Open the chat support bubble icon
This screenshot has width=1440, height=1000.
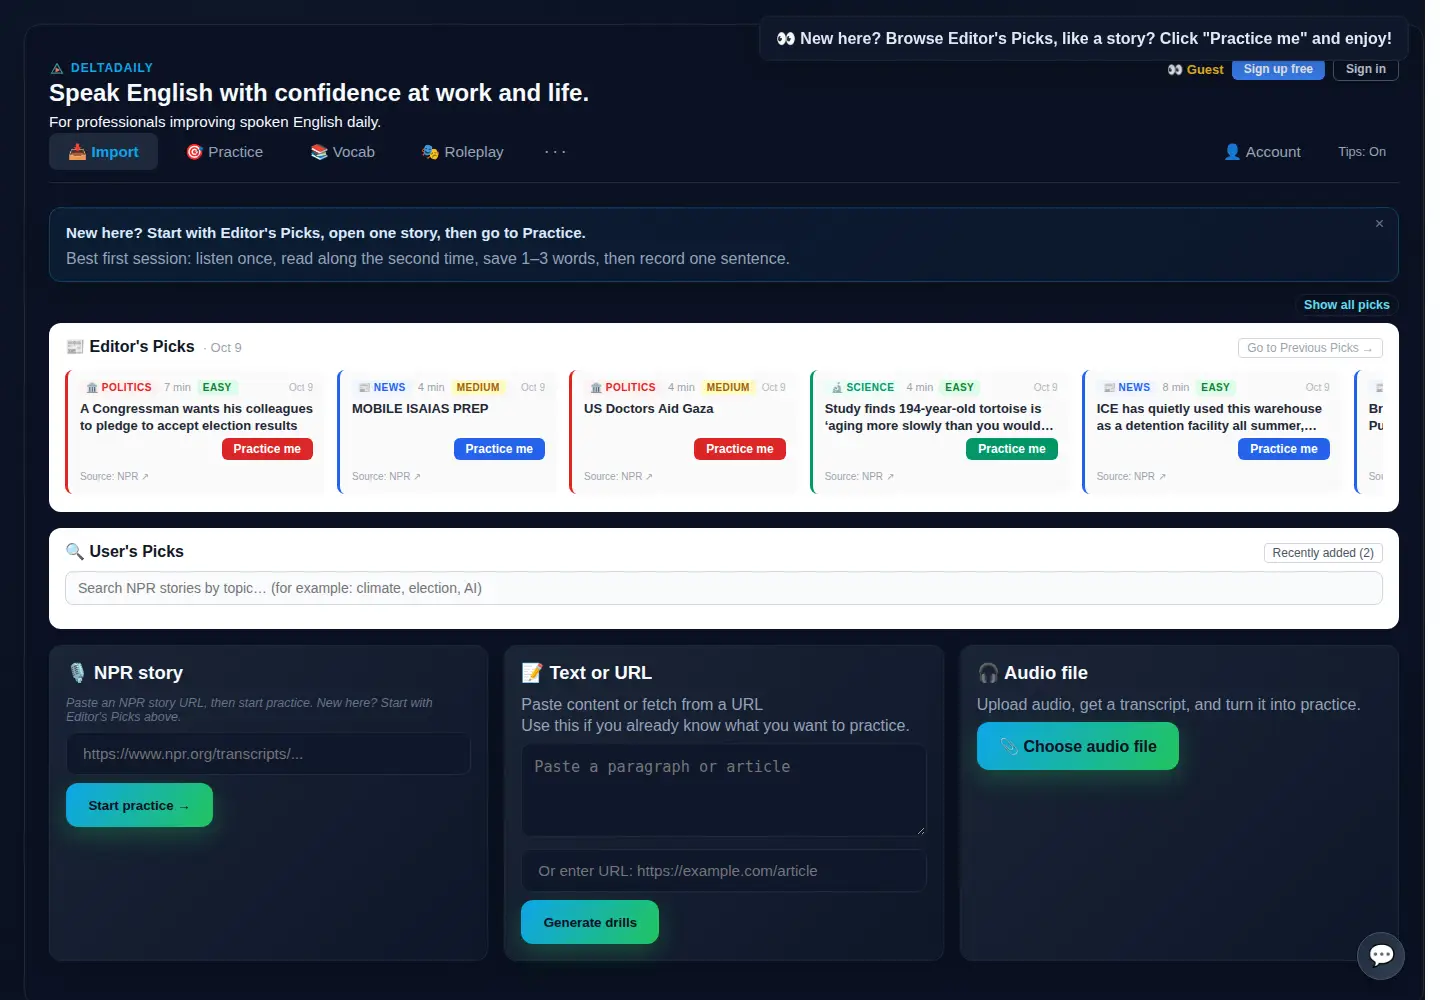point(1381,955)
